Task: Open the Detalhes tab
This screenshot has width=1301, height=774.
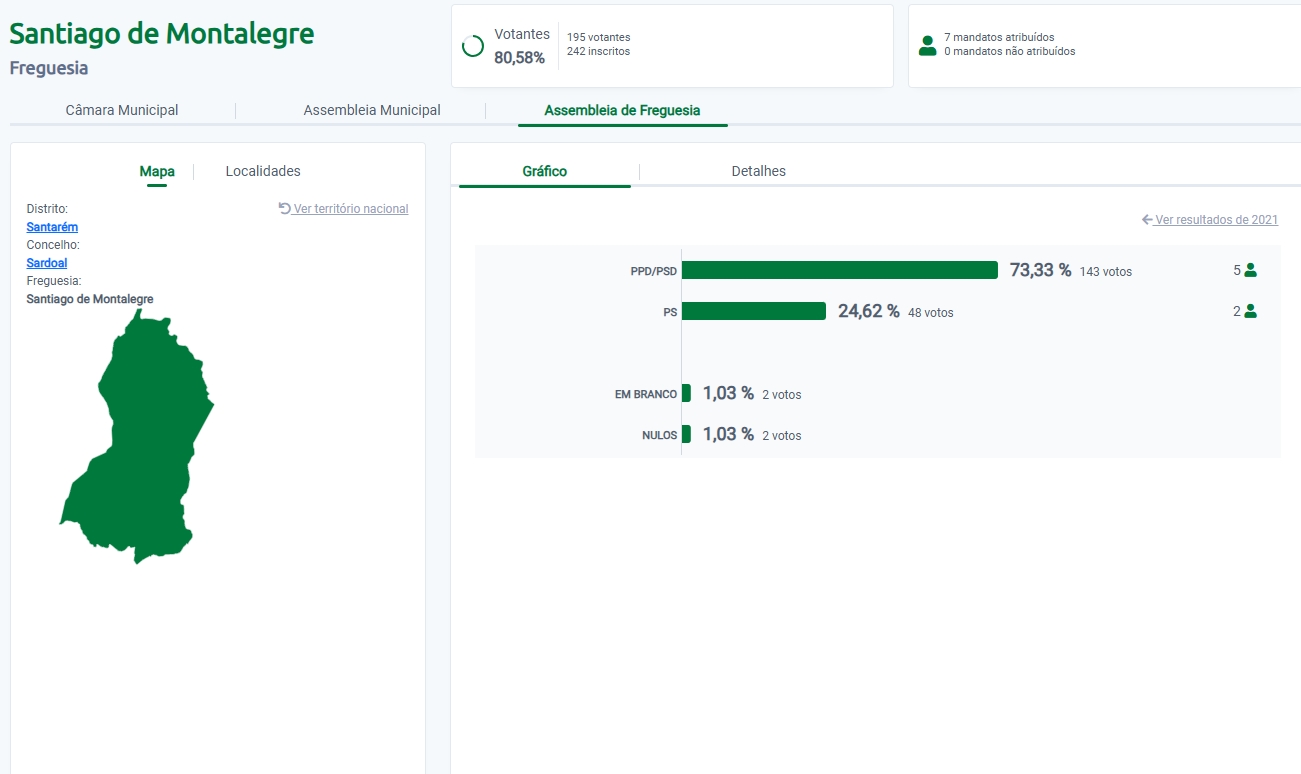Action: pyautogui.click(x=758, y=171)
